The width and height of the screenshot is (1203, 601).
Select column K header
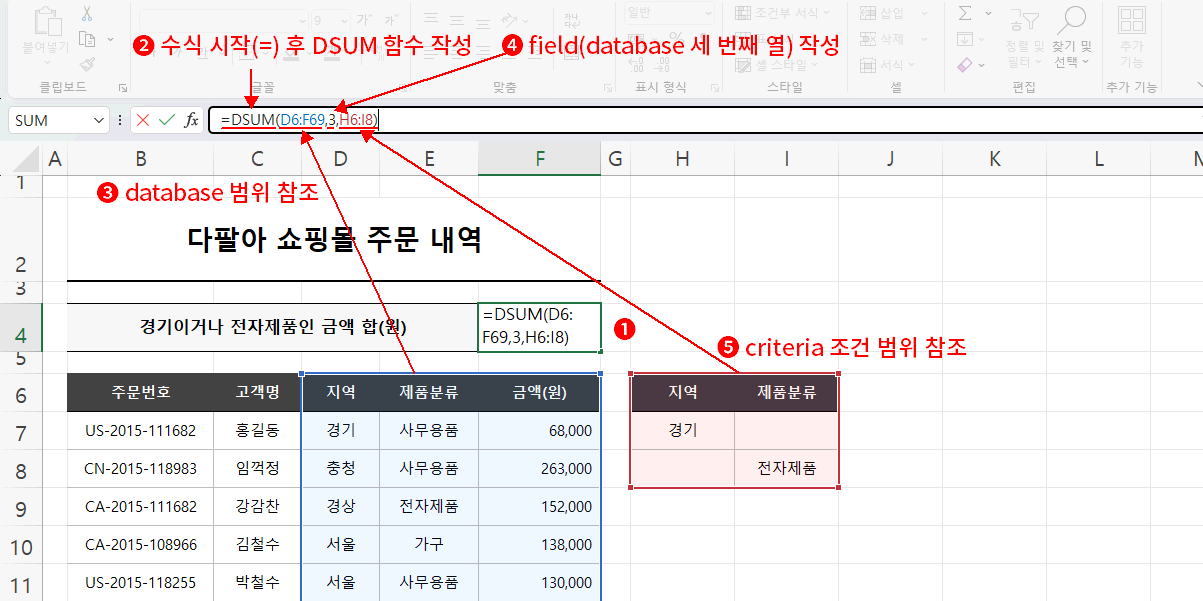[x=993, y=158]
